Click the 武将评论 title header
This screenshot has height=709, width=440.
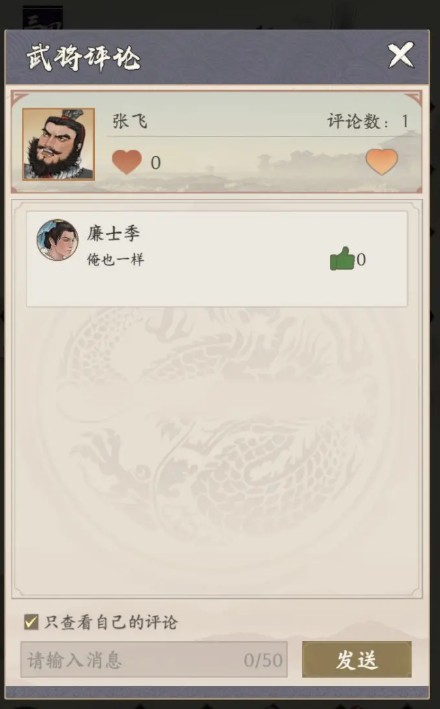click(83, 58)
